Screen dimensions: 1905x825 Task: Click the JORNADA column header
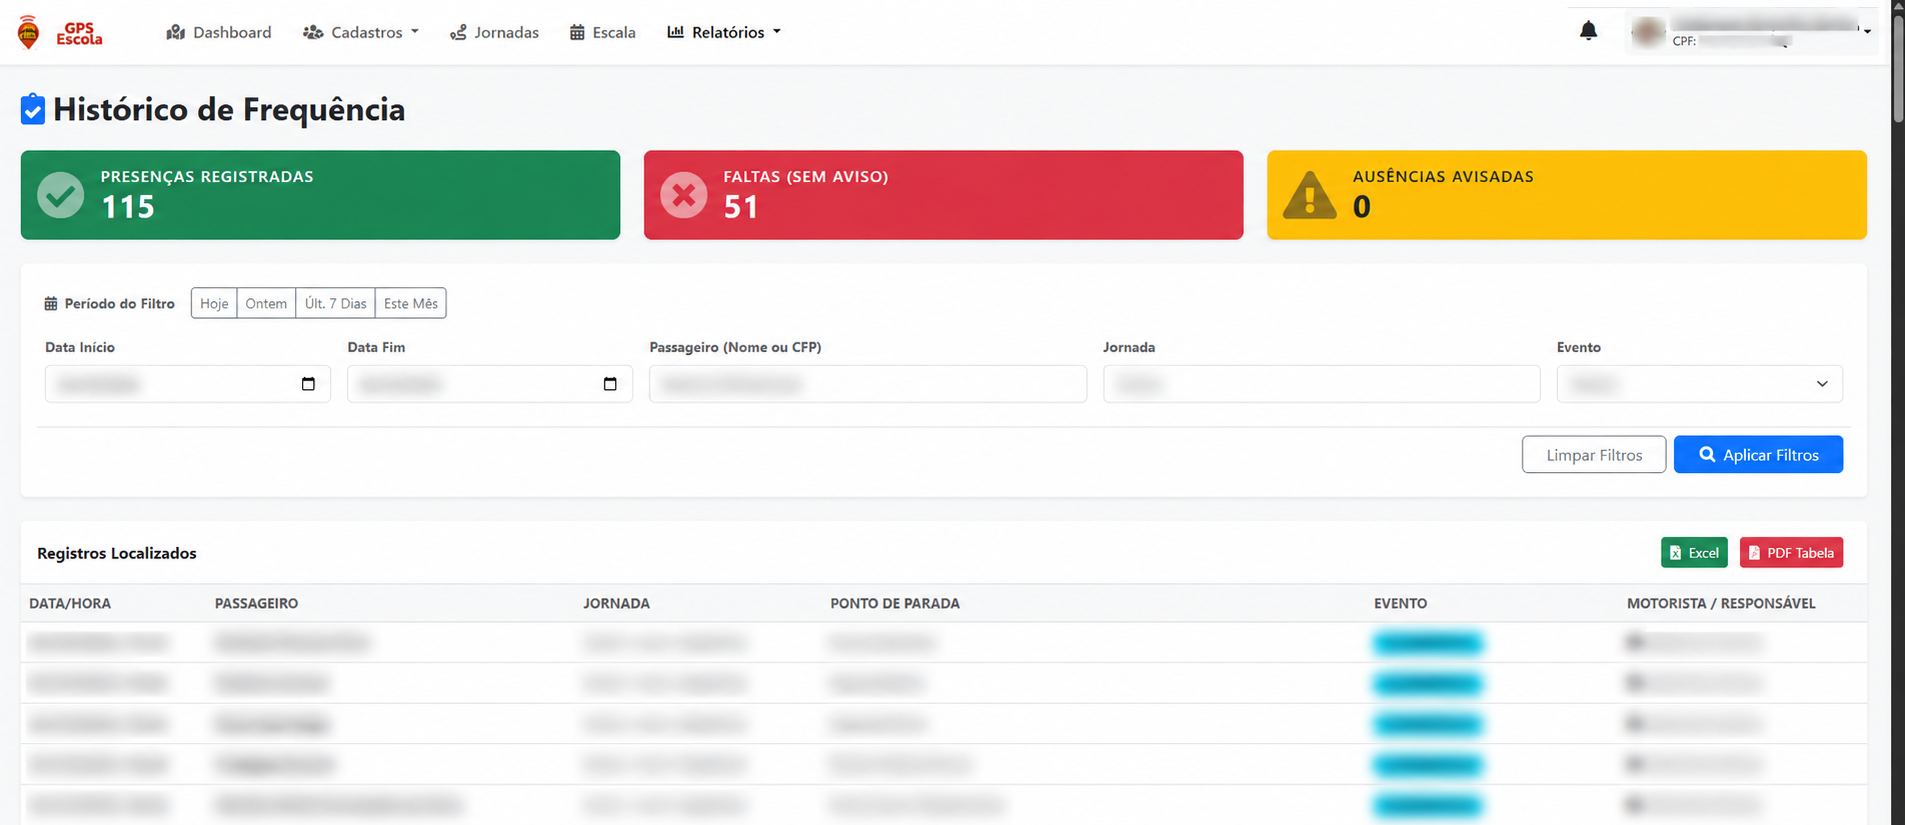point(617,603)
